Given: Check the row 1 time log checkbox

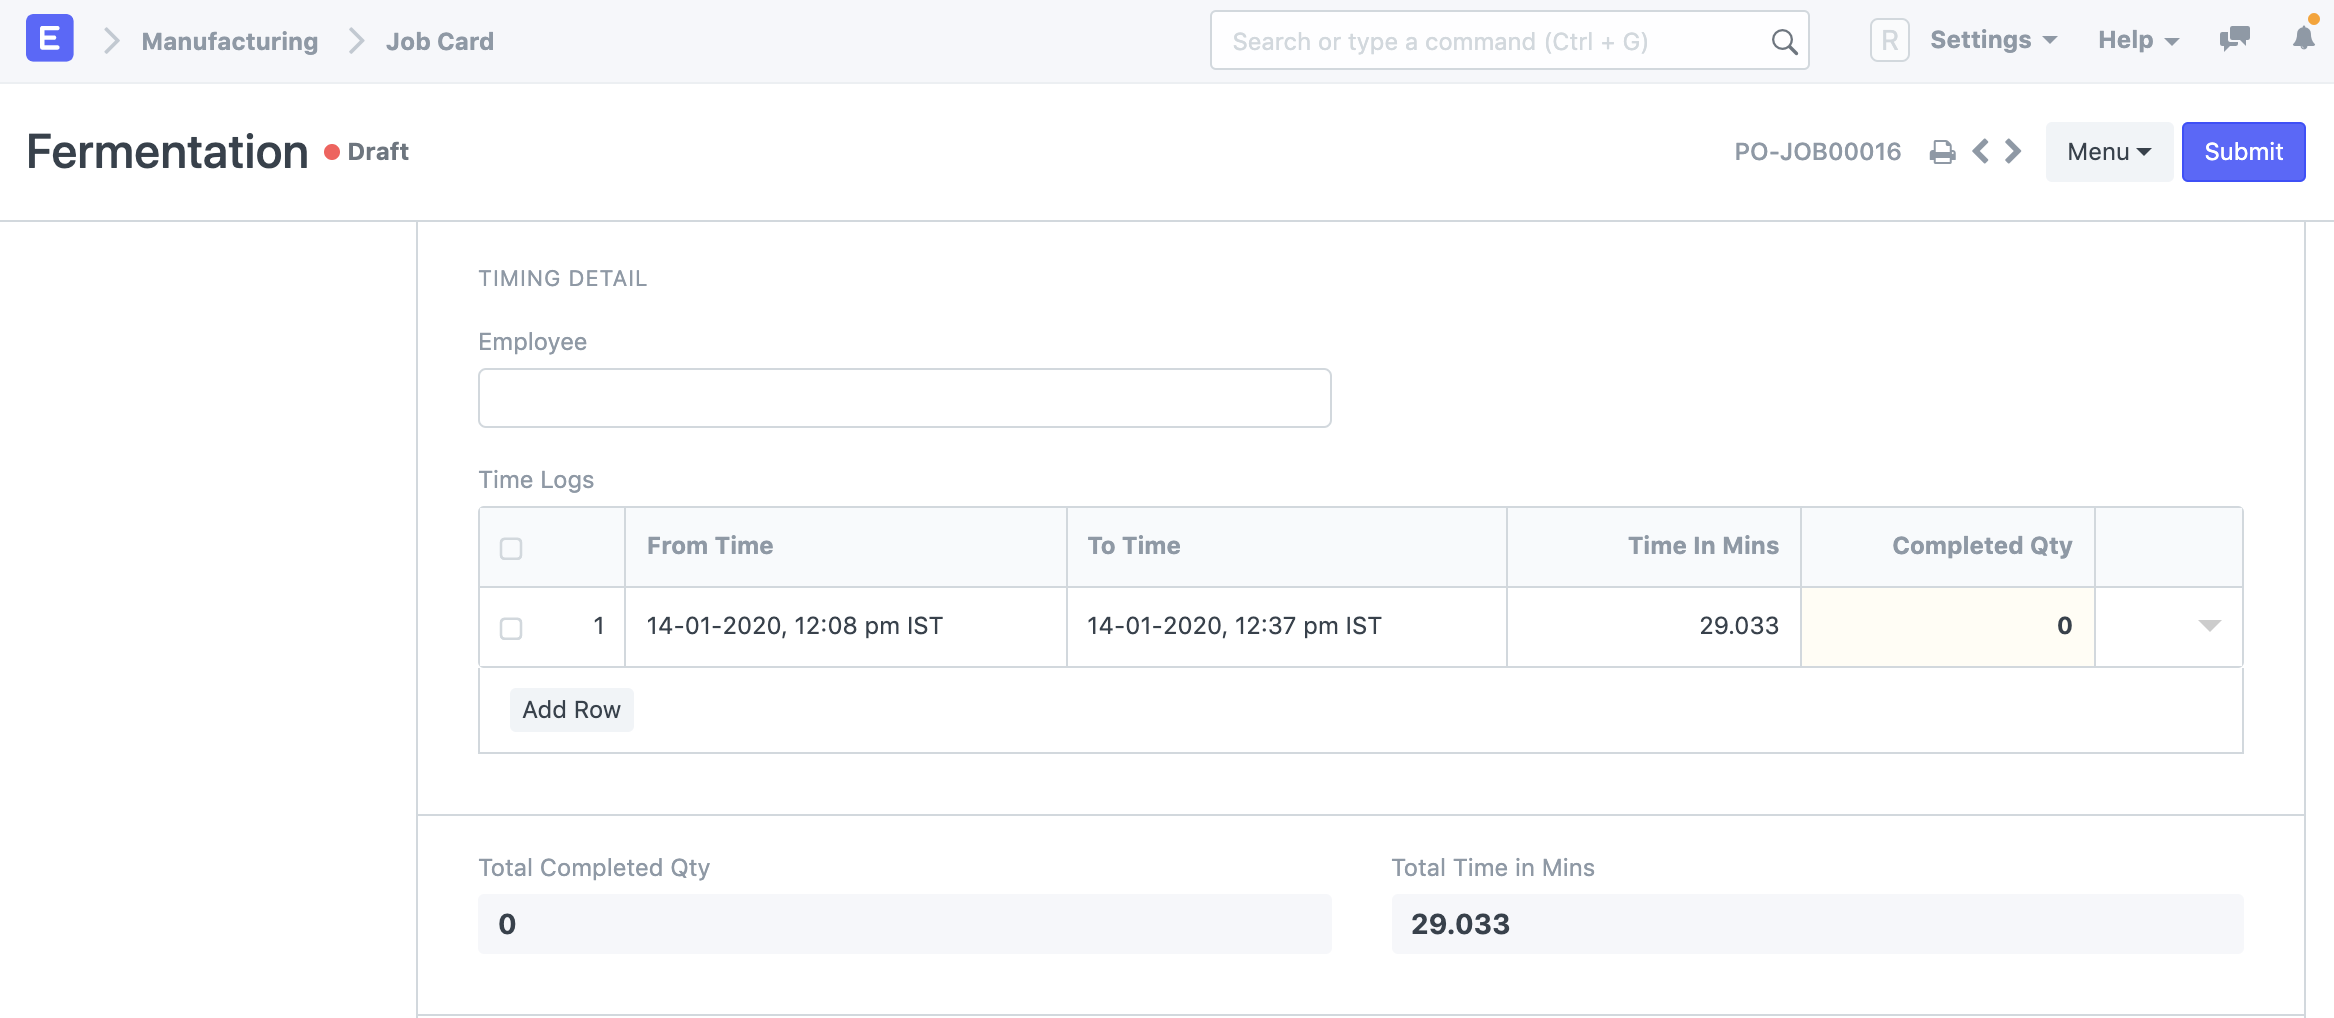Looking at the screenshot, I should click(511, 628).
